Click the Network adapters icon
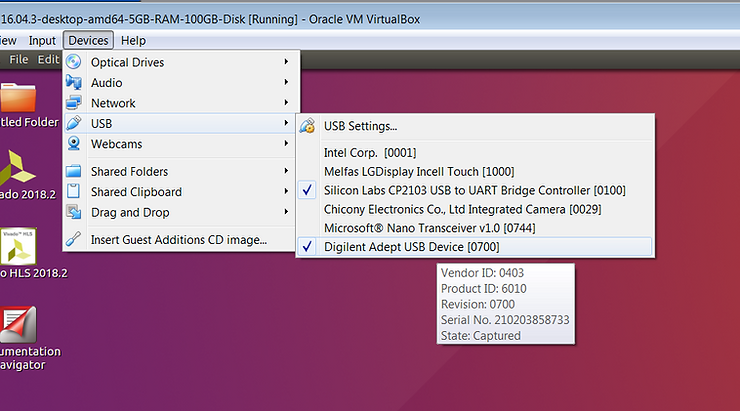The width and height of the screenshot is (740, 411). (74, 102)
